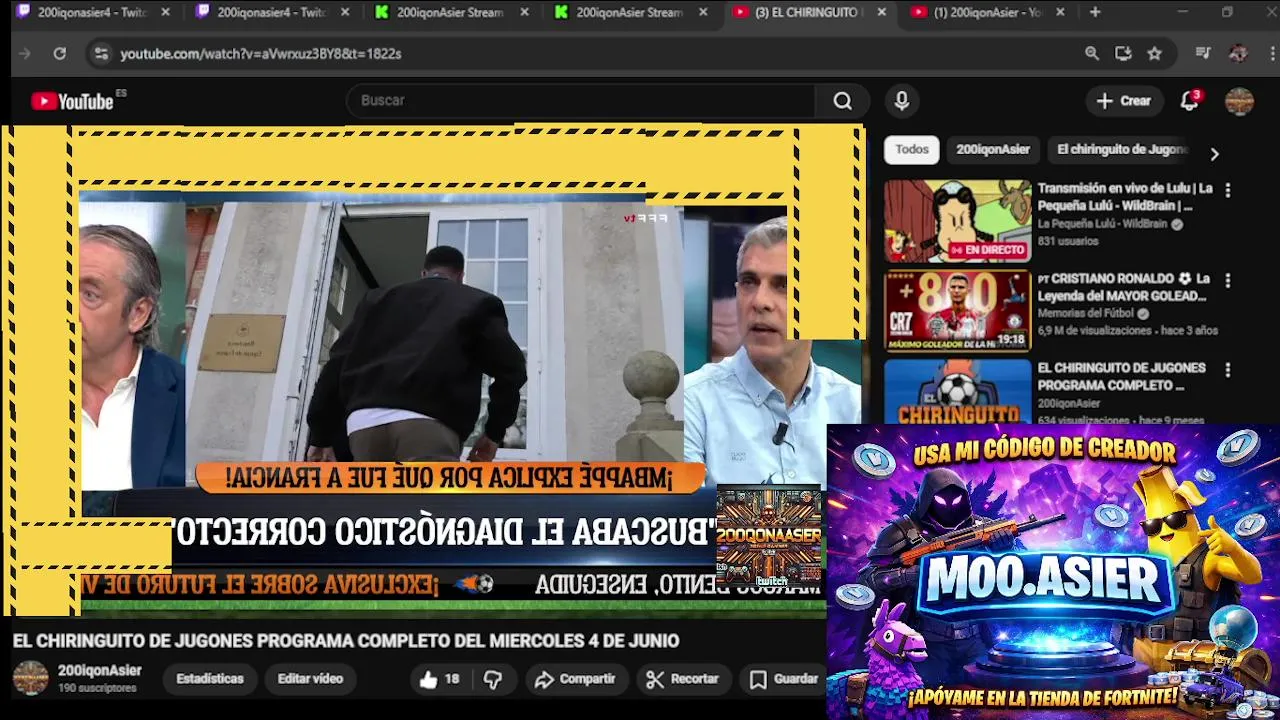
Task: Click the Buscar search field
Action: point(580,101)
